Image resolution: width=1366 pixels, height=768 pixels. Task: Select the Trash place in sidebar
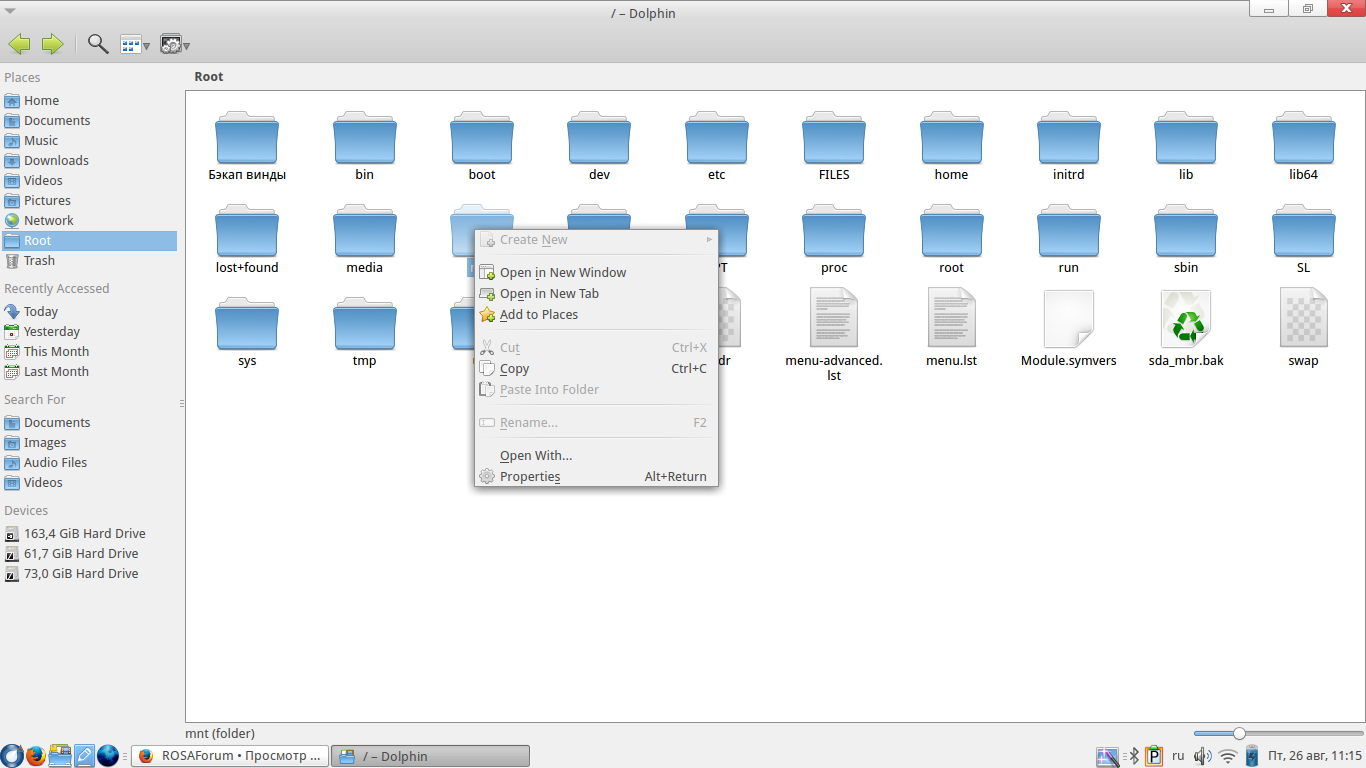tap(39, 261)
